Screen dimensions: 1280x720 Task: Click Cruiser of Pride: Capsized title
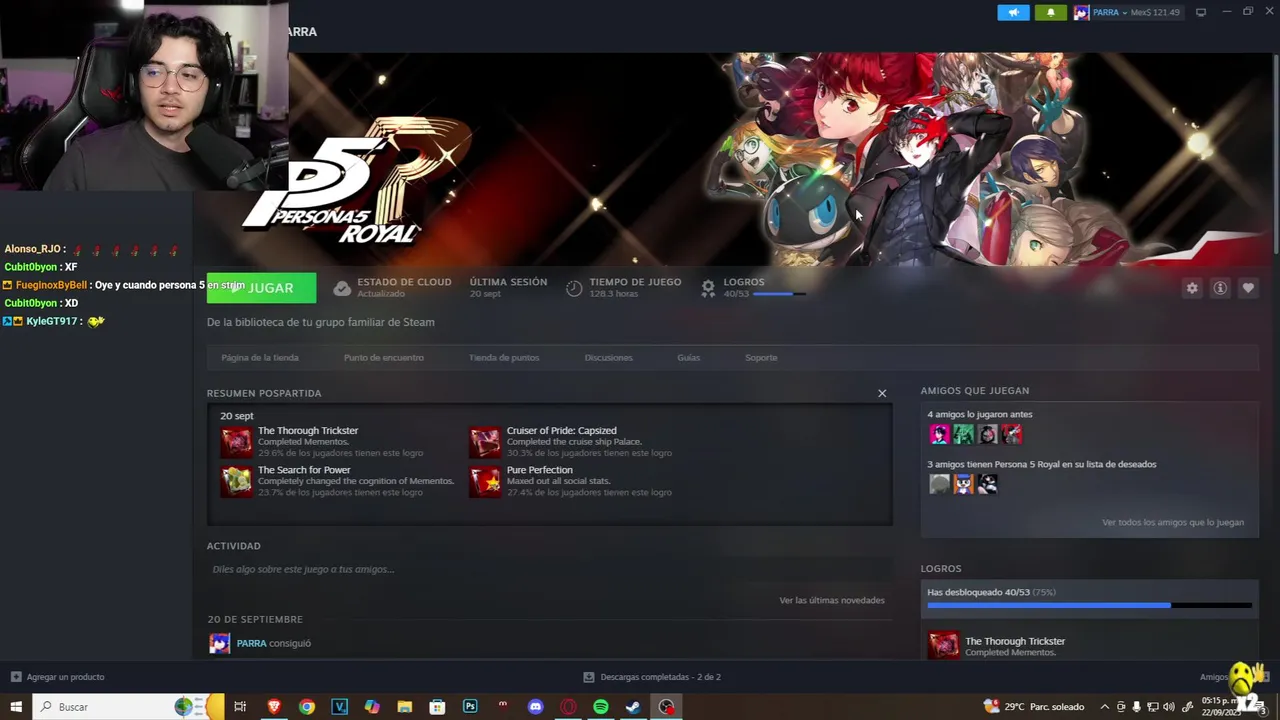[562, 430]
